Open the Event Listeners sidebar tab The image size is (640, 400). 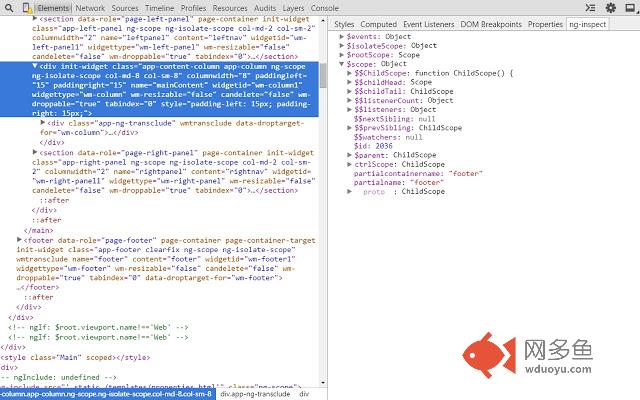(429, 24)
